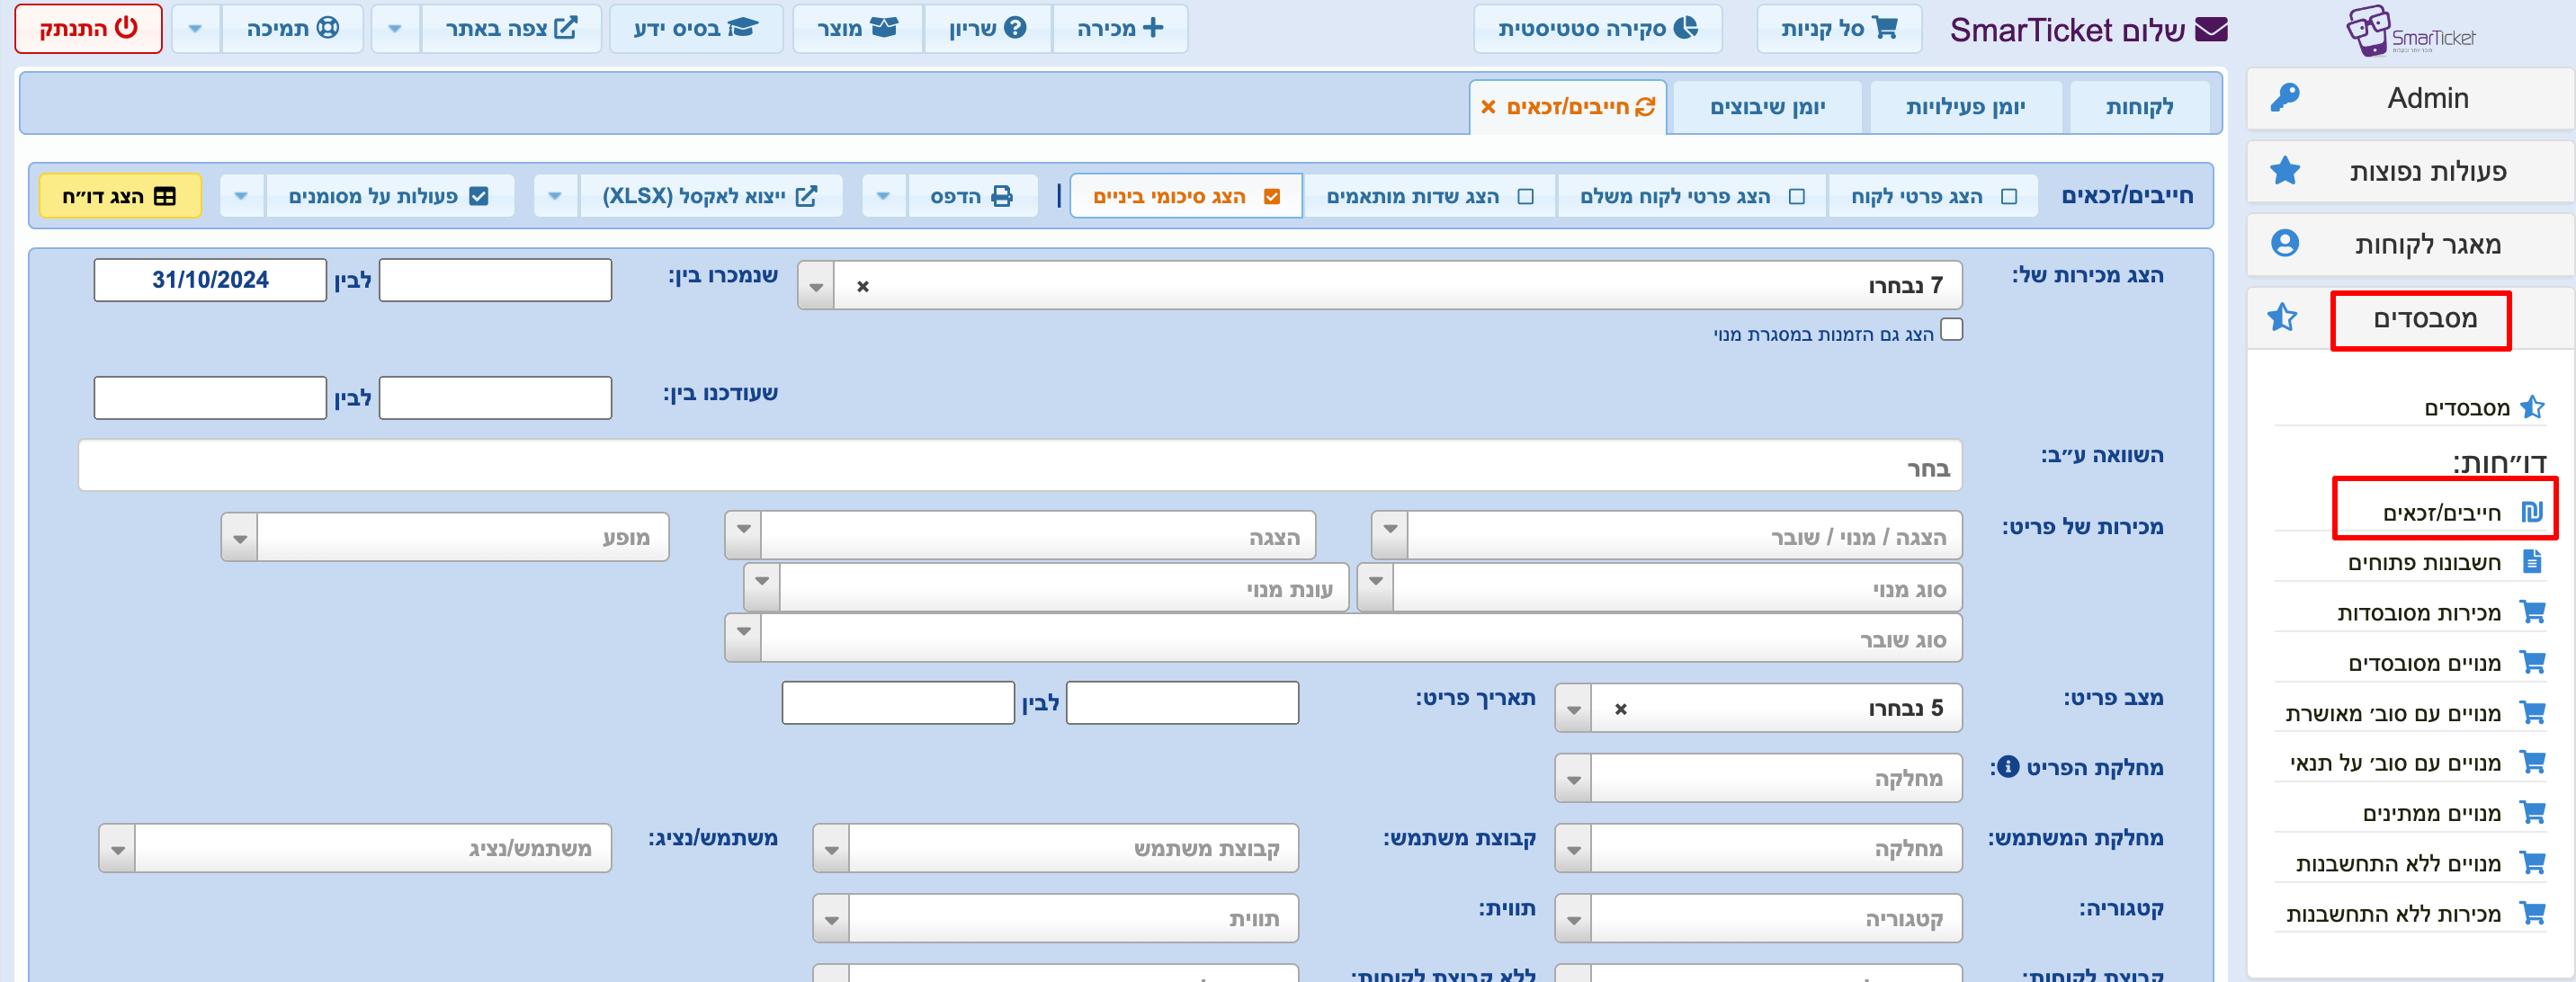Clear the 7 נבחרו selection with X

[862, 287]
